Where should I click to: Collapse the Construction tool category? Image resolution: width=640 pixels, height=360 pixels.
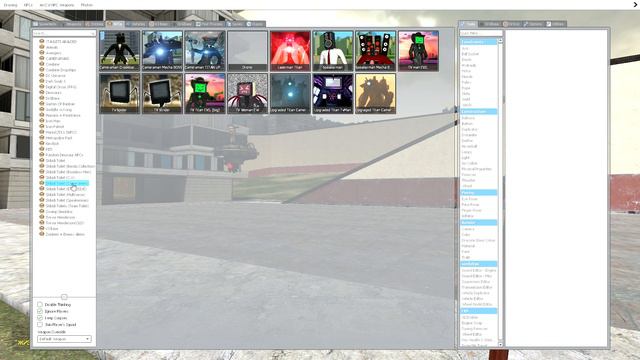coord(479,111)
